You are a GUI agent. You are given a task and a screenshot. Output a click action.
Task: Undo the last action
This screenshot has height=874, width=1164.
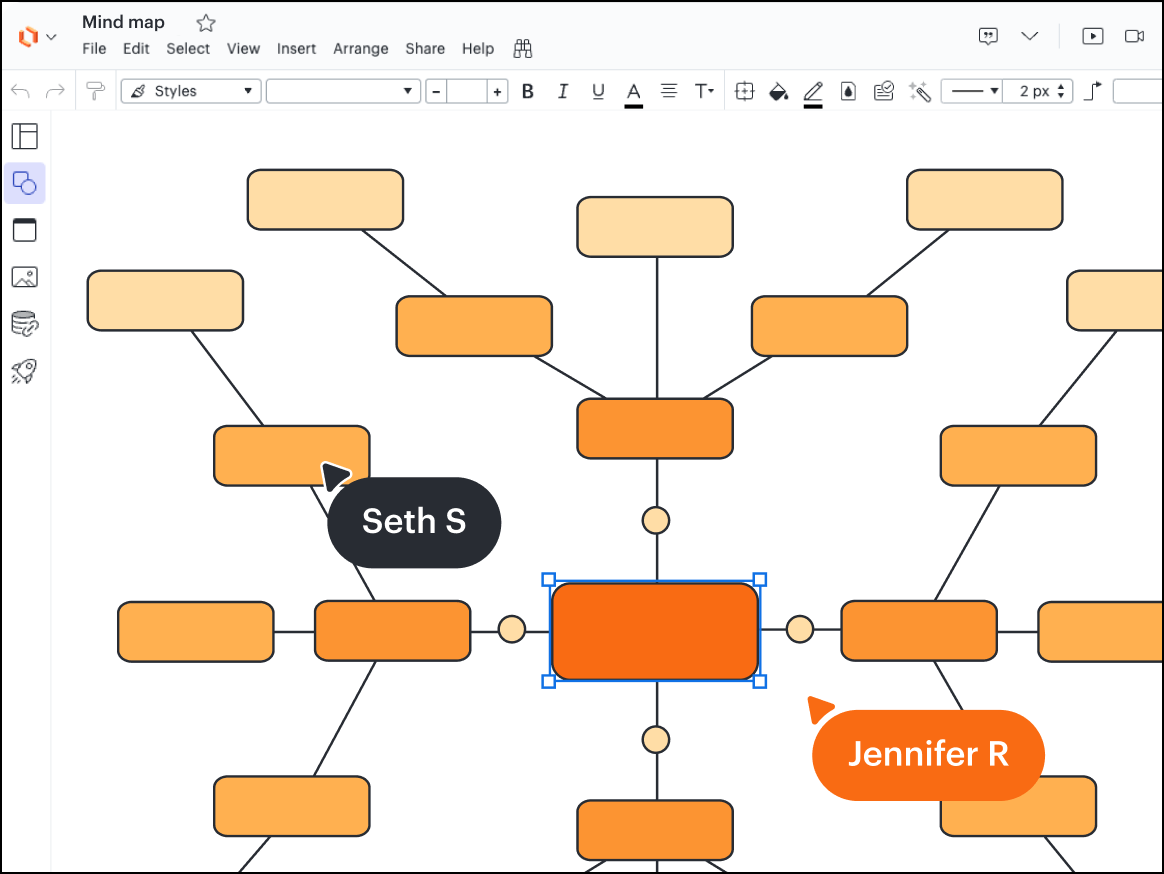click(20, 91)
